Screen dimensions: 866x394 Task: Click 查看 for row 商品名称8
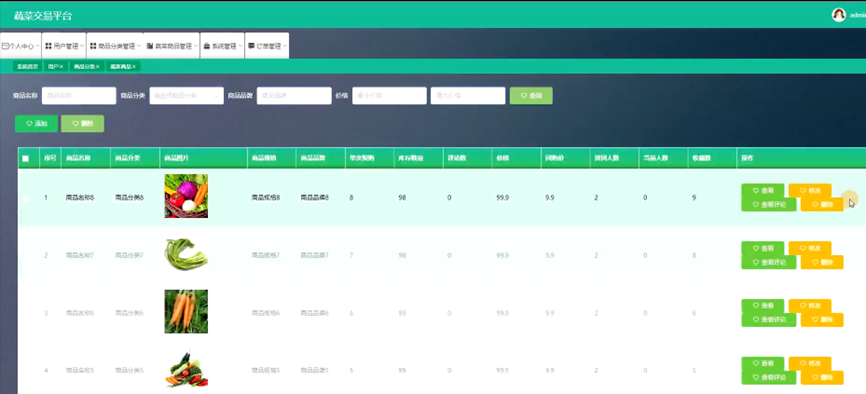(762, 190)
